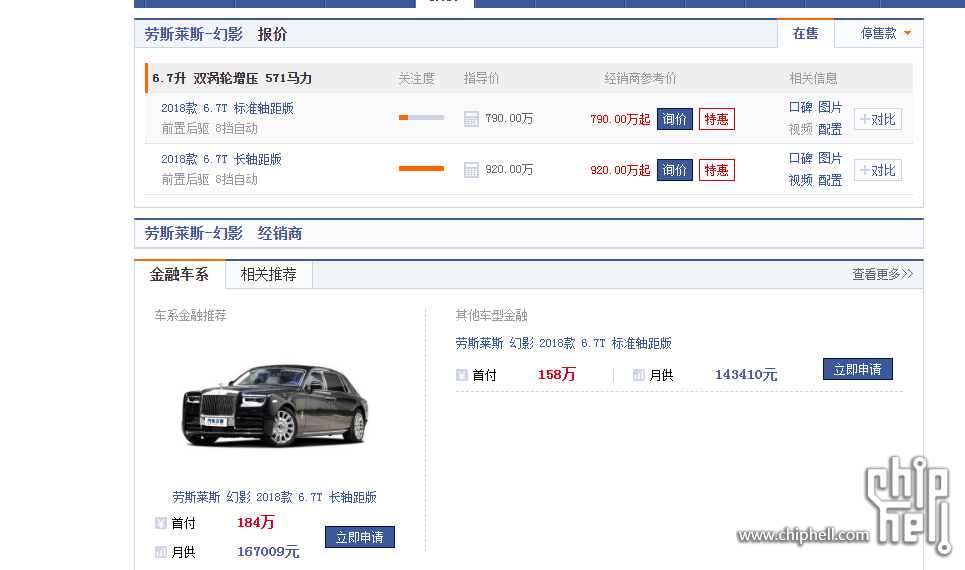Open 图片 for the 长轴距版 row
The height and width of the screenshot is (570, 965).
(830, 158)
